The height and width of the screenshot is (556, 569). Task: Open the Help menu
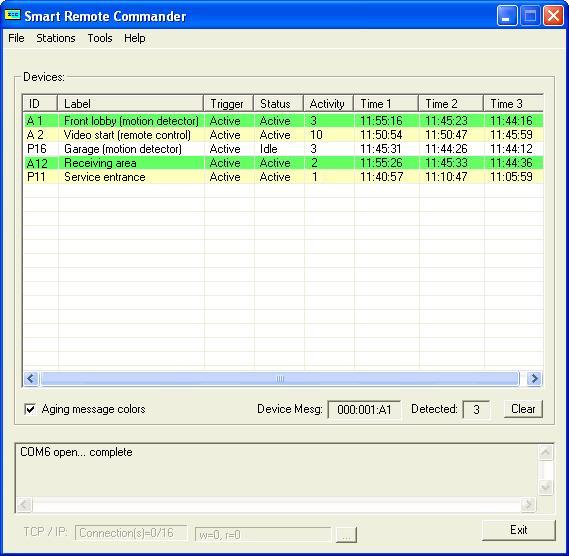(x=135, y=38)
